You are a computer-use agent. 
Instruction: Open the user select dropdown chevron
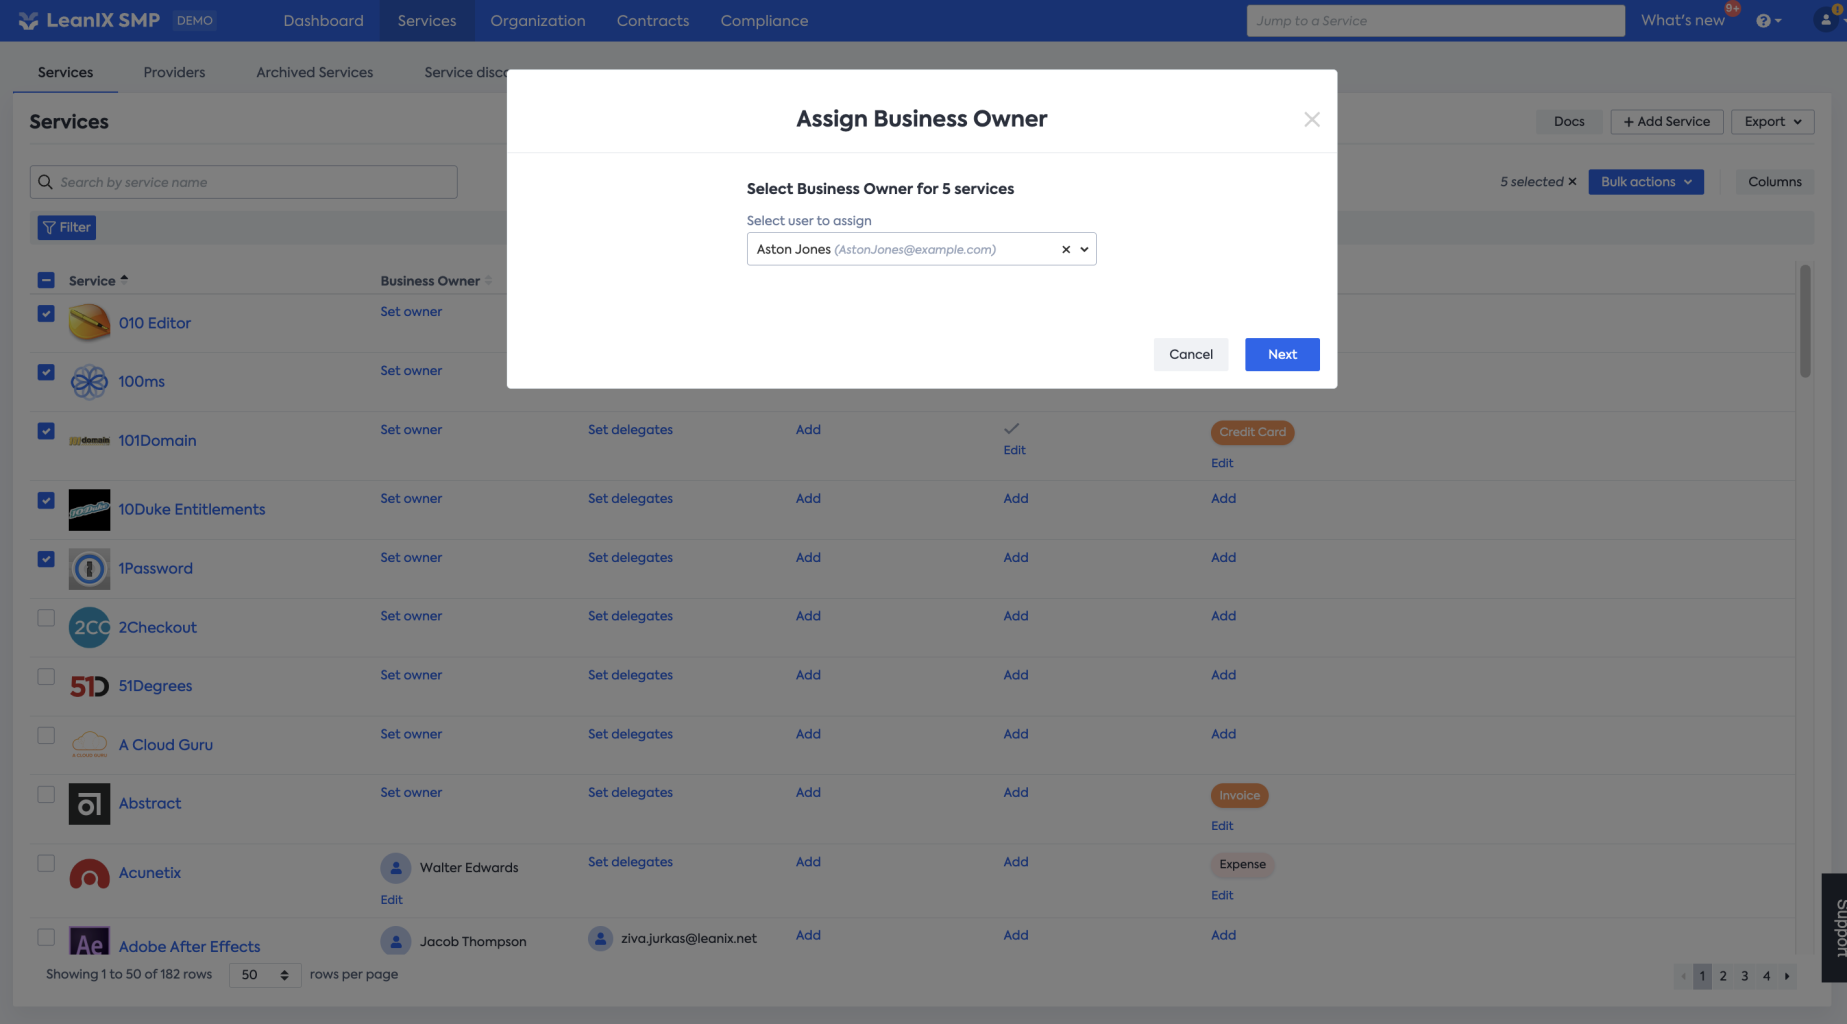point(1084,249)
